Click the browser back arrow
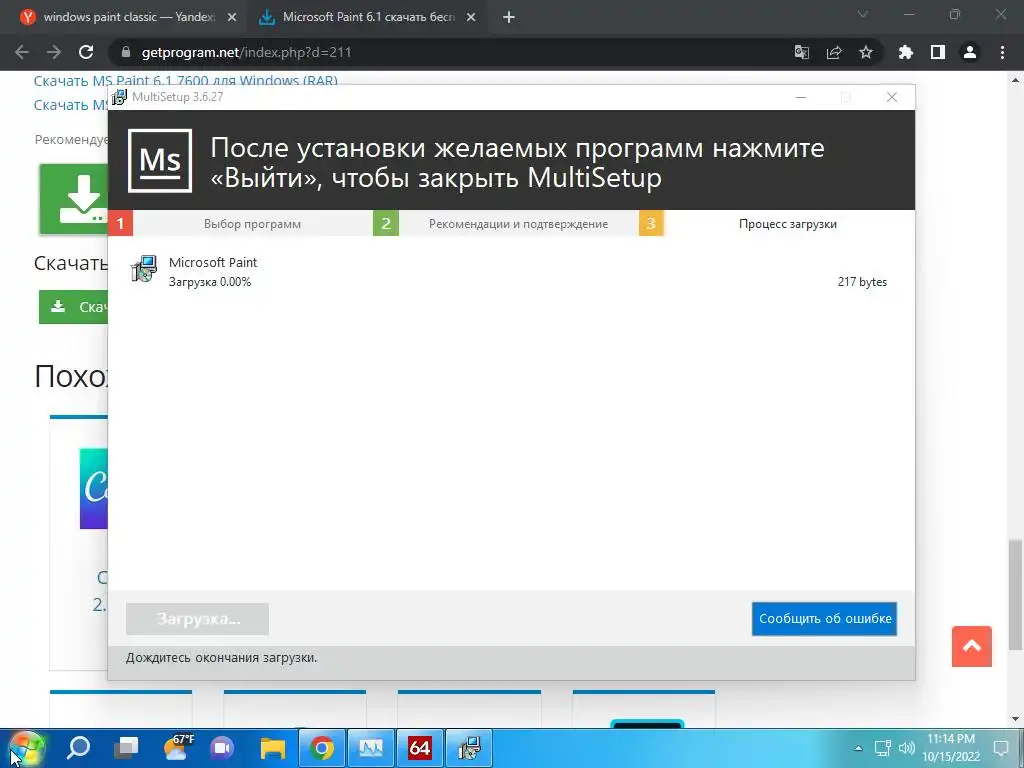This screenshot has width=1024, height=768. (x=22, y=52)
